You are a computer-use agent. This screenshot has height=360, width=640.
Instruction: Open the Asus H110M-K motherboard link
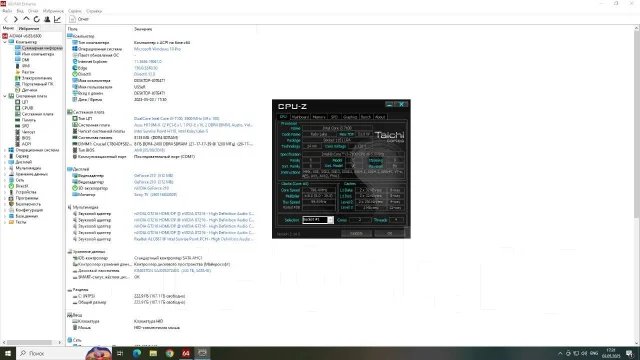coord(193,125)
